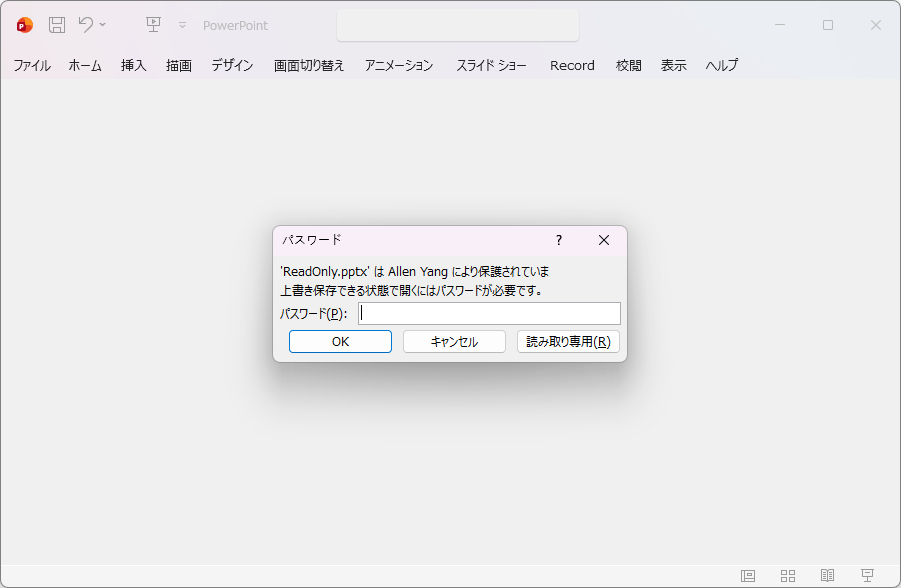Switch to Slide Sorter view icon

(x=788, y=575)
